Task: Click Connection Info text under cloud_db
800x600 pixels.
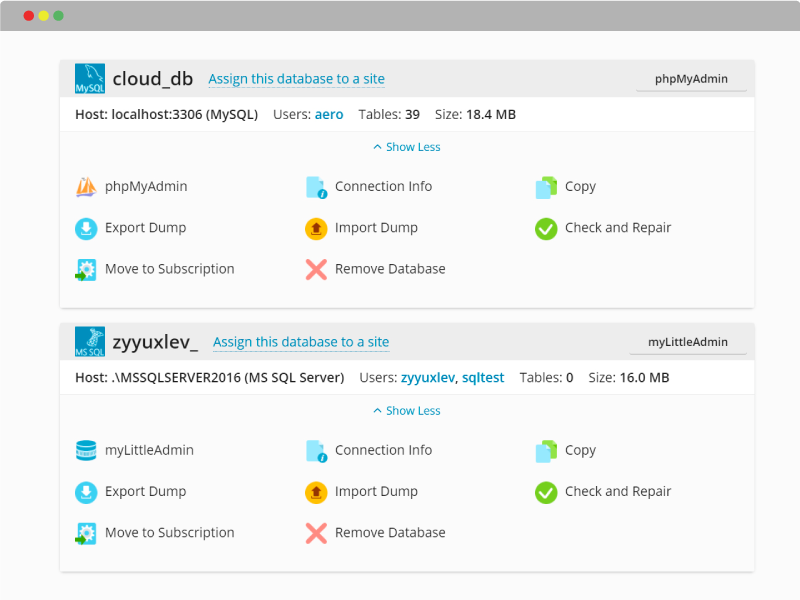Action: pyautogui.click(x=383, y=187)
